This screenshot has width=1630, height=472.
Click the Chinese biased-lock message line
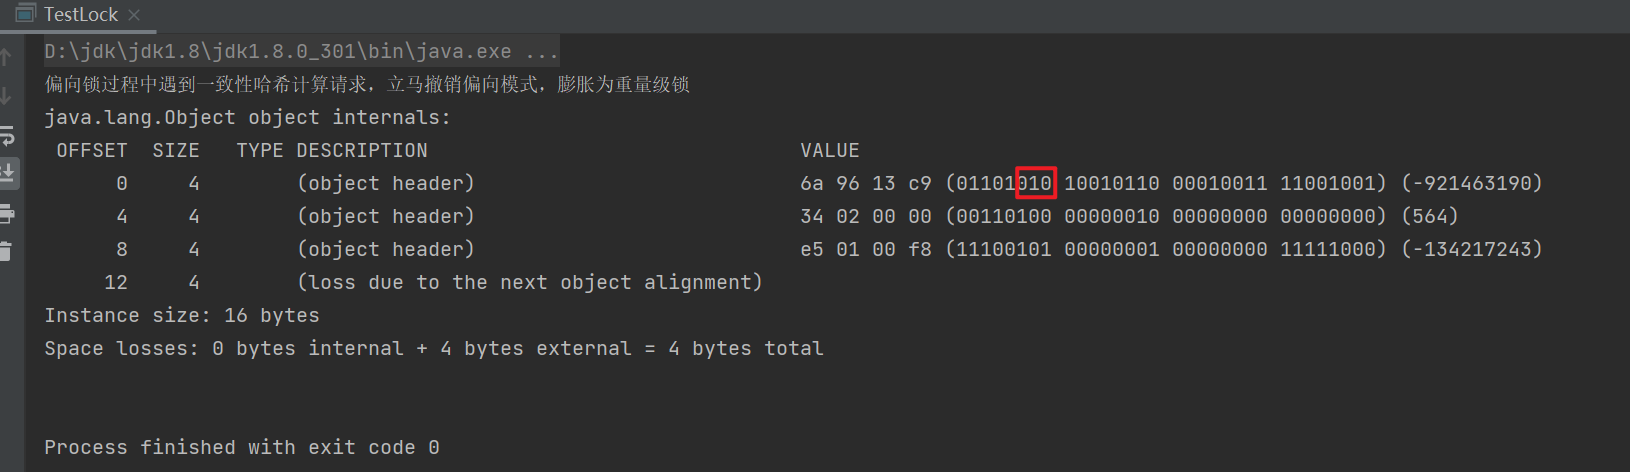coord(367,84)
